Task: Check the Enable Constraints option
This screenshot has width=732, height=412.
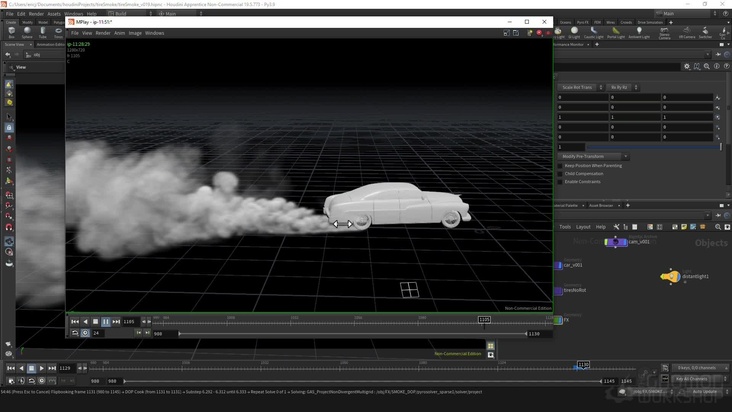Action: [561, 181]
